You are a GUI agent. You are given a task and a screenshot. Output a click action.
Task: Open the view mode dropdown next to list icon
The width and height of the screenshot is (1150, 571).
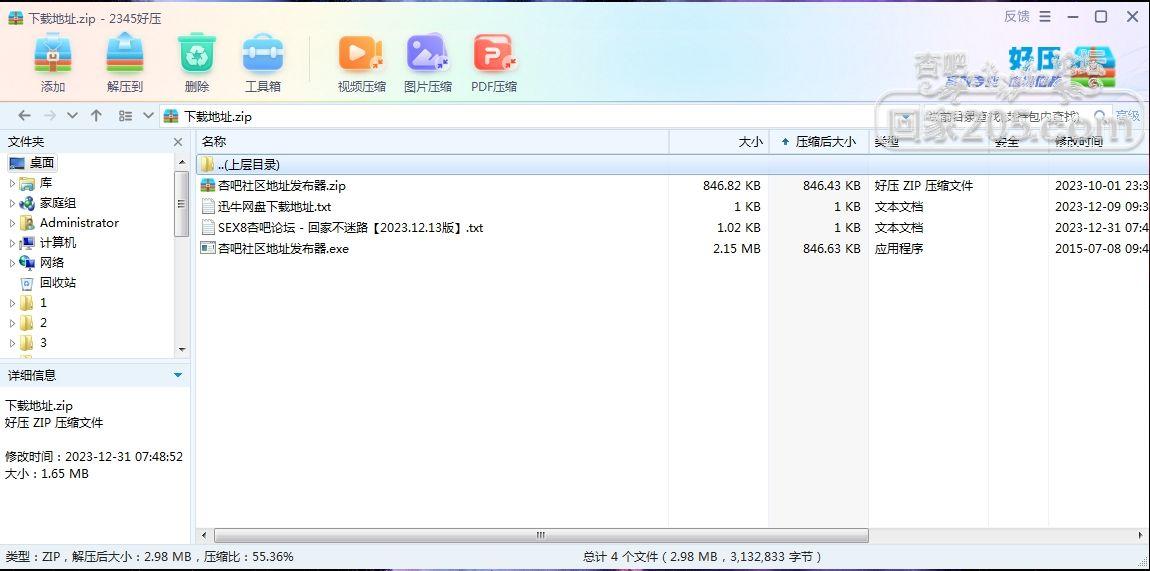point(148,116)
